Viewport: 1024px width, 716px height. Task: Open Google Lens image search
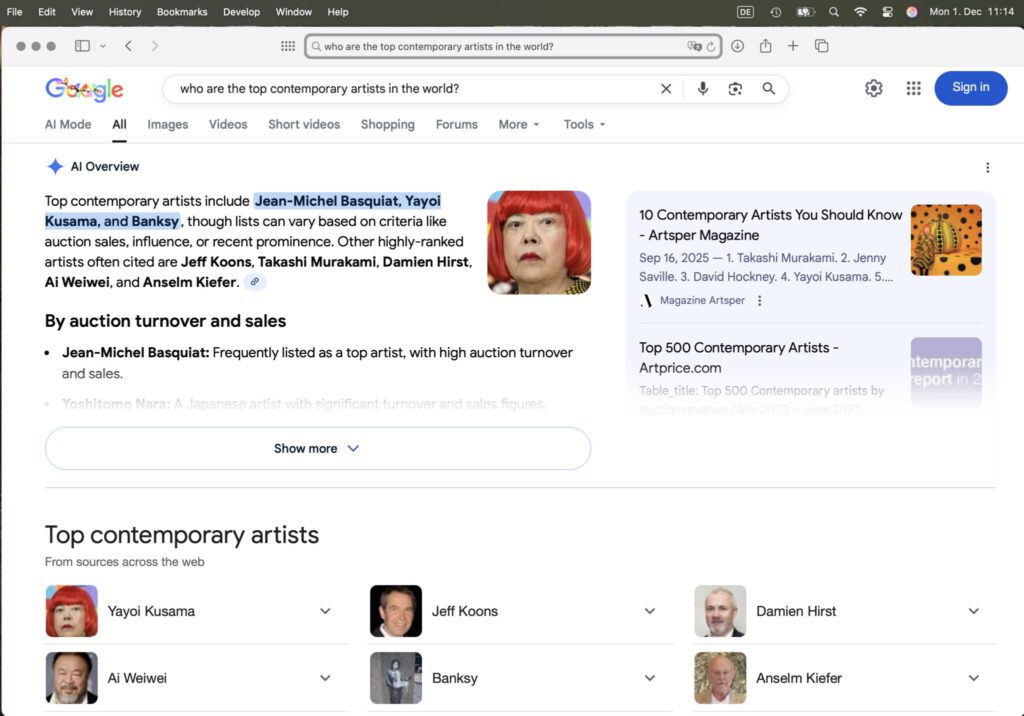[735, 88]
